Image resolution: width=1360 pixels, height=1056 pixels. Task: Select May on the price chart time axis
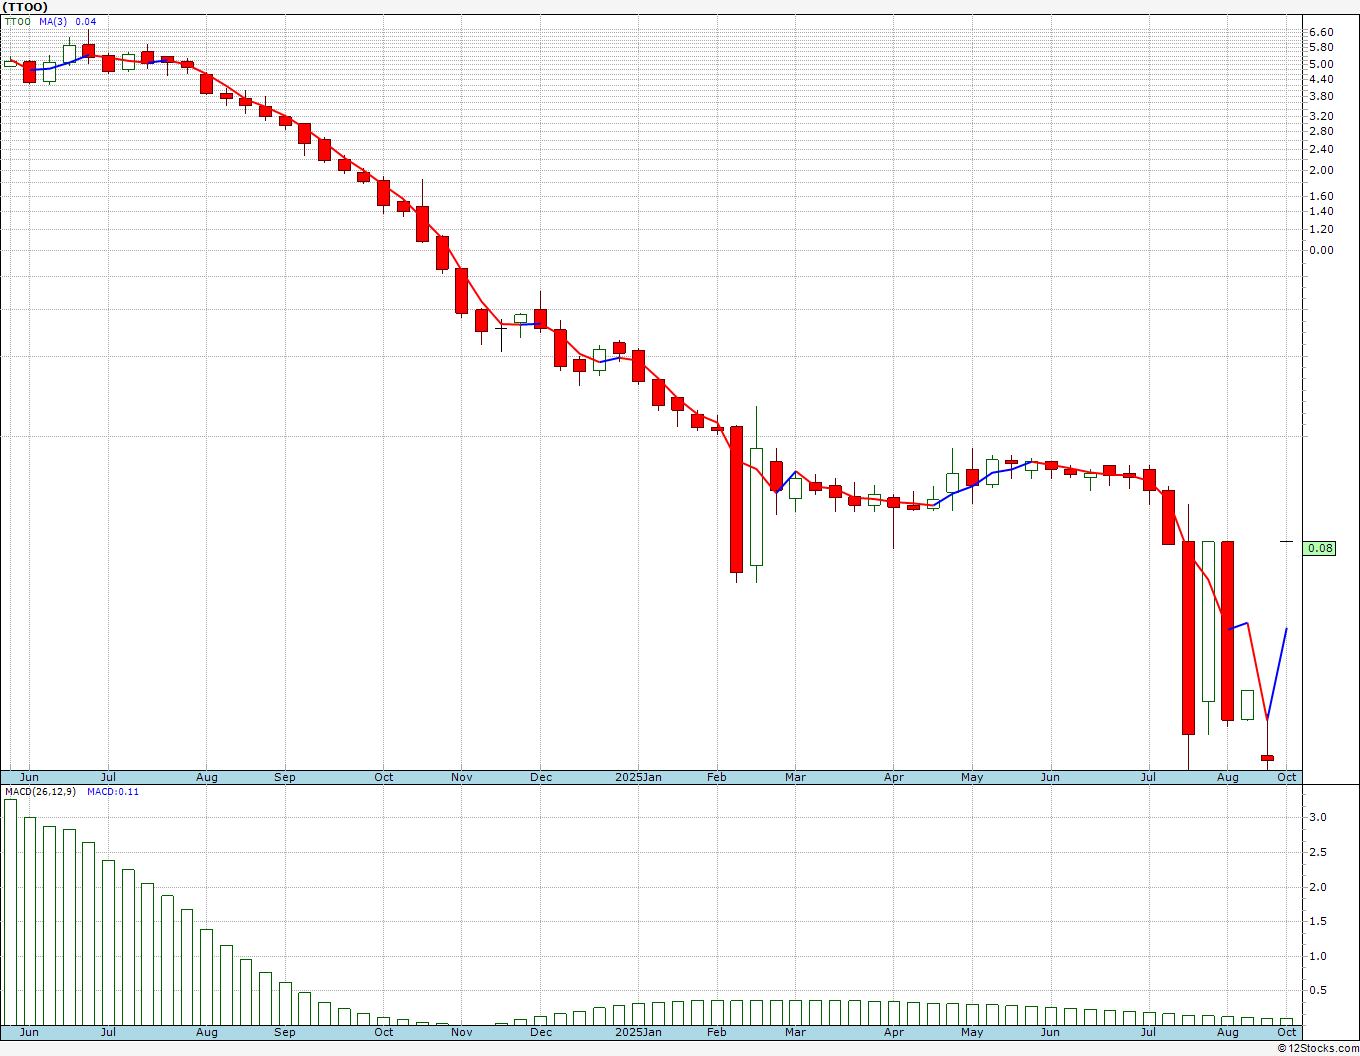click(x=972, y=777)
